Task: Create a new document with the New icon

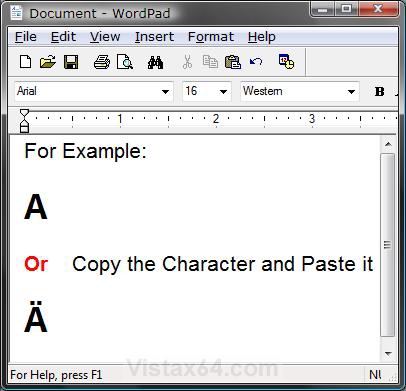Action: (26, 62)
